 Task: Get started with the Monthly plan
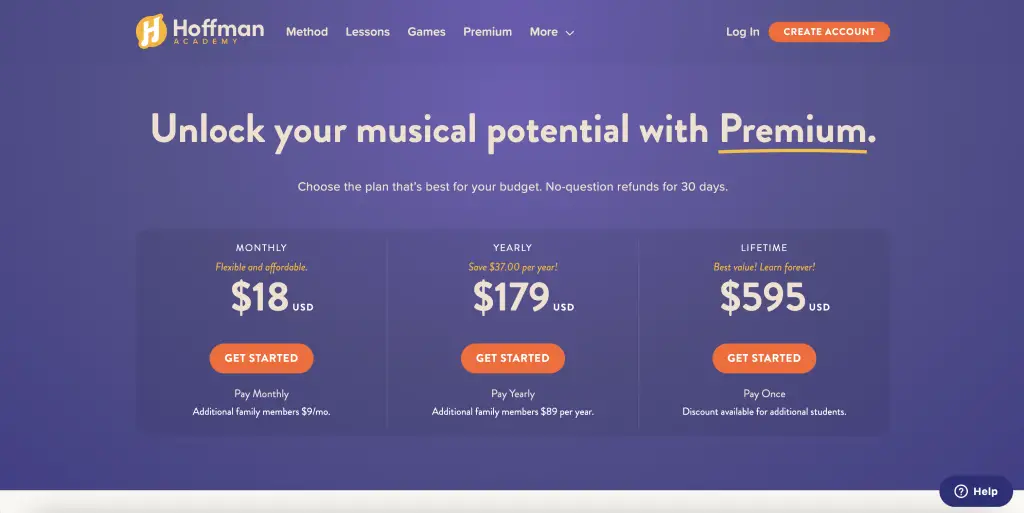(x=261, y=358)
